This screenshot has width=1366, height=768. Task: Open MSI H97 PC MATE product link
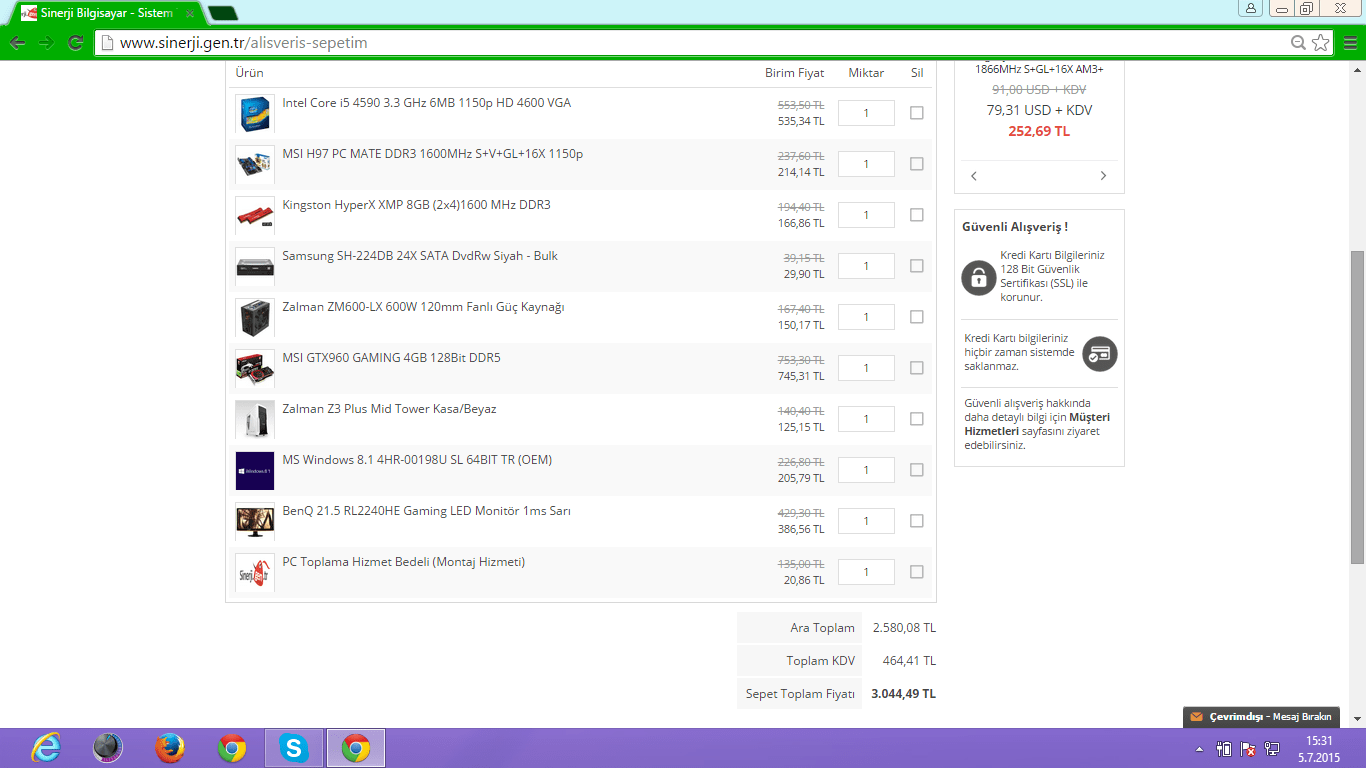433,154
